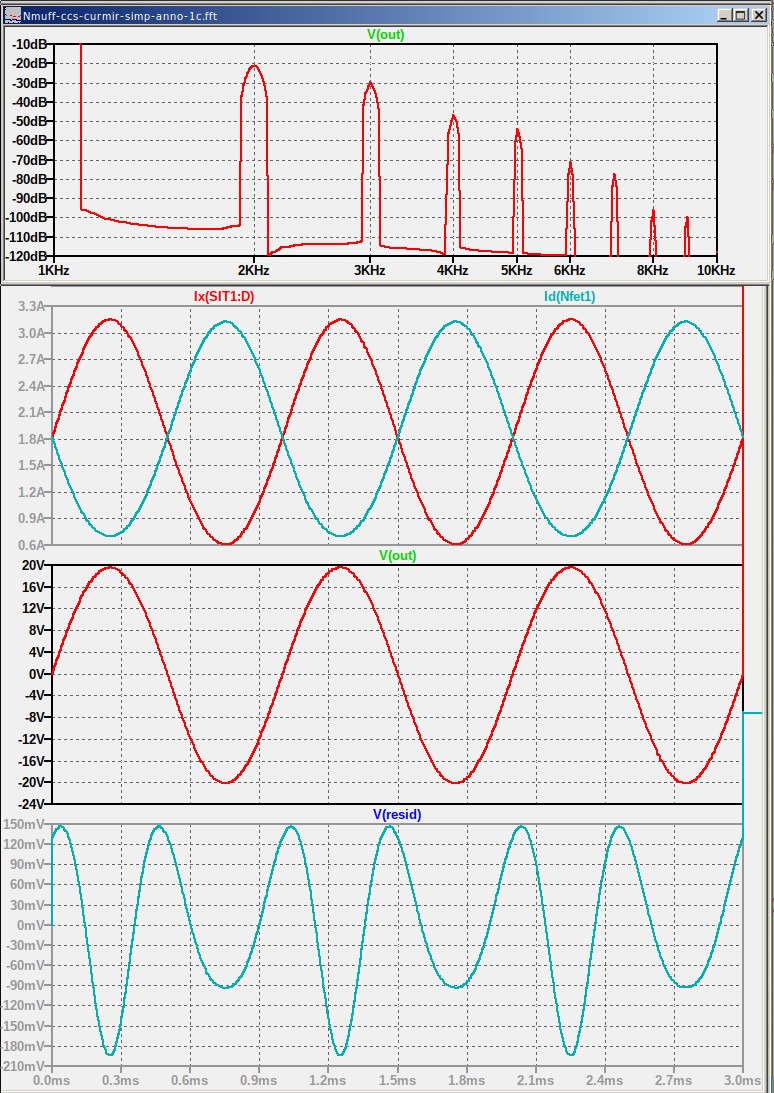The width and height of the screenshot is (774, 1093).
Task: Click the V(out) label above the voltage waveform
Action: point(397,555)
